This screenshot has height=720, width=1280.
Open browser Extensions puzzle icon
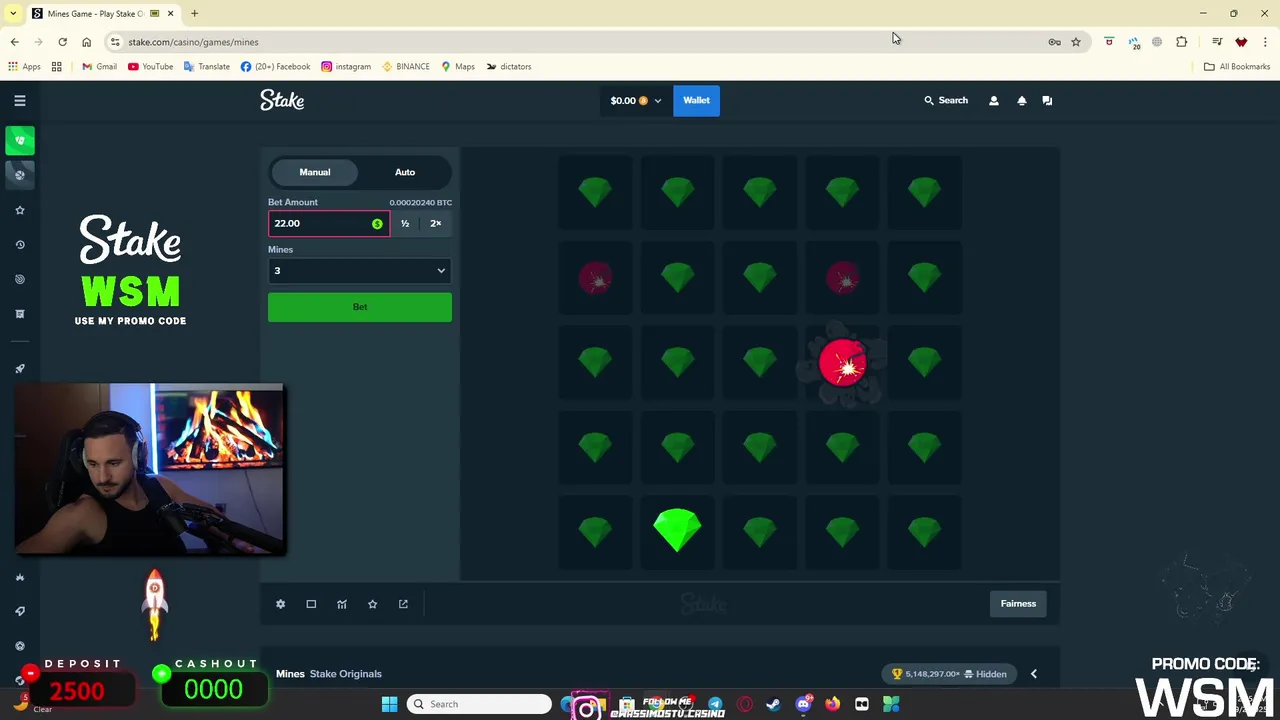(1182, 42)
